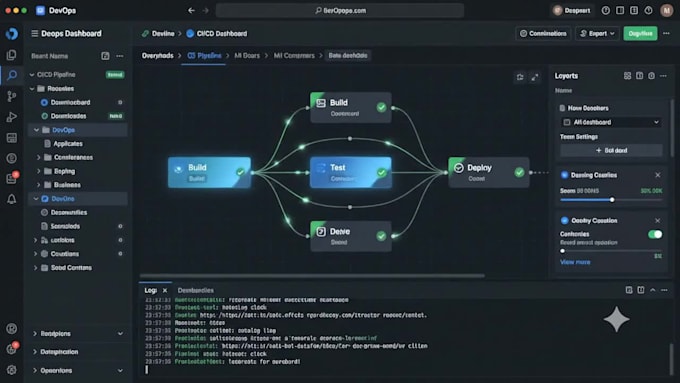
Task: Open the files icon in left sidebar
Action: (x=12, y=55)
